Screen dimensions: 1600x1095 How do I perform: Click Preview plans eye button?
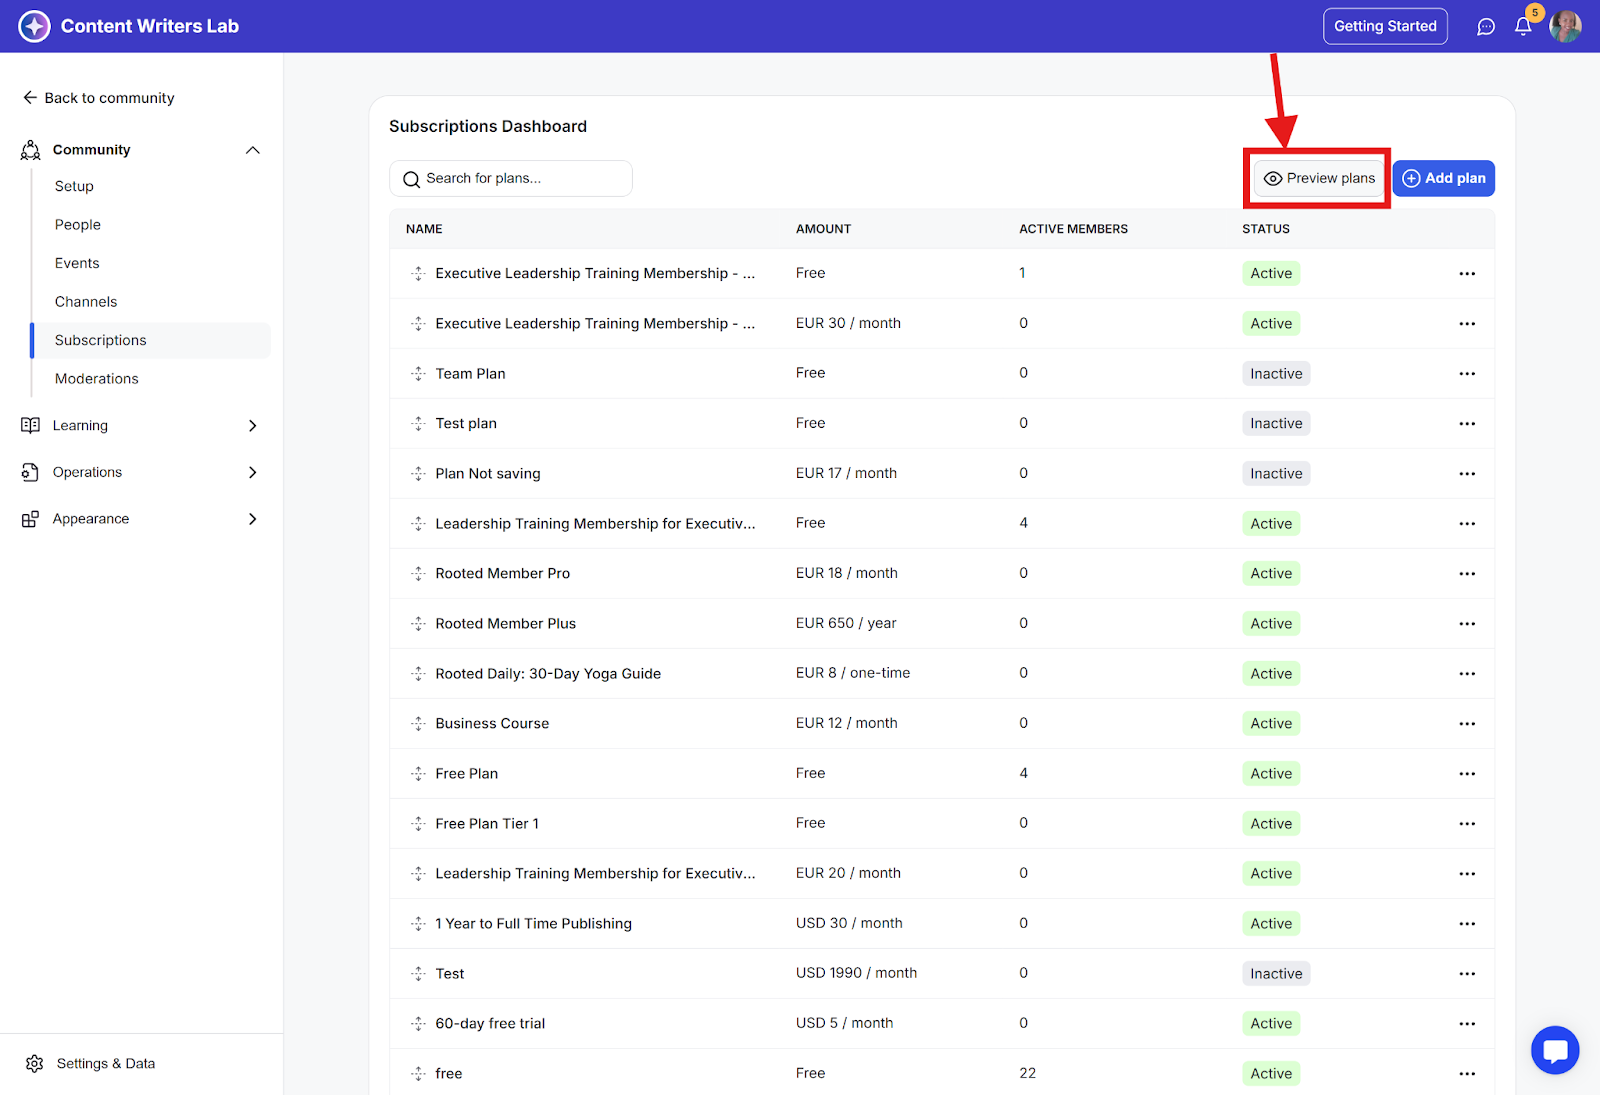tap(1319, 178)
